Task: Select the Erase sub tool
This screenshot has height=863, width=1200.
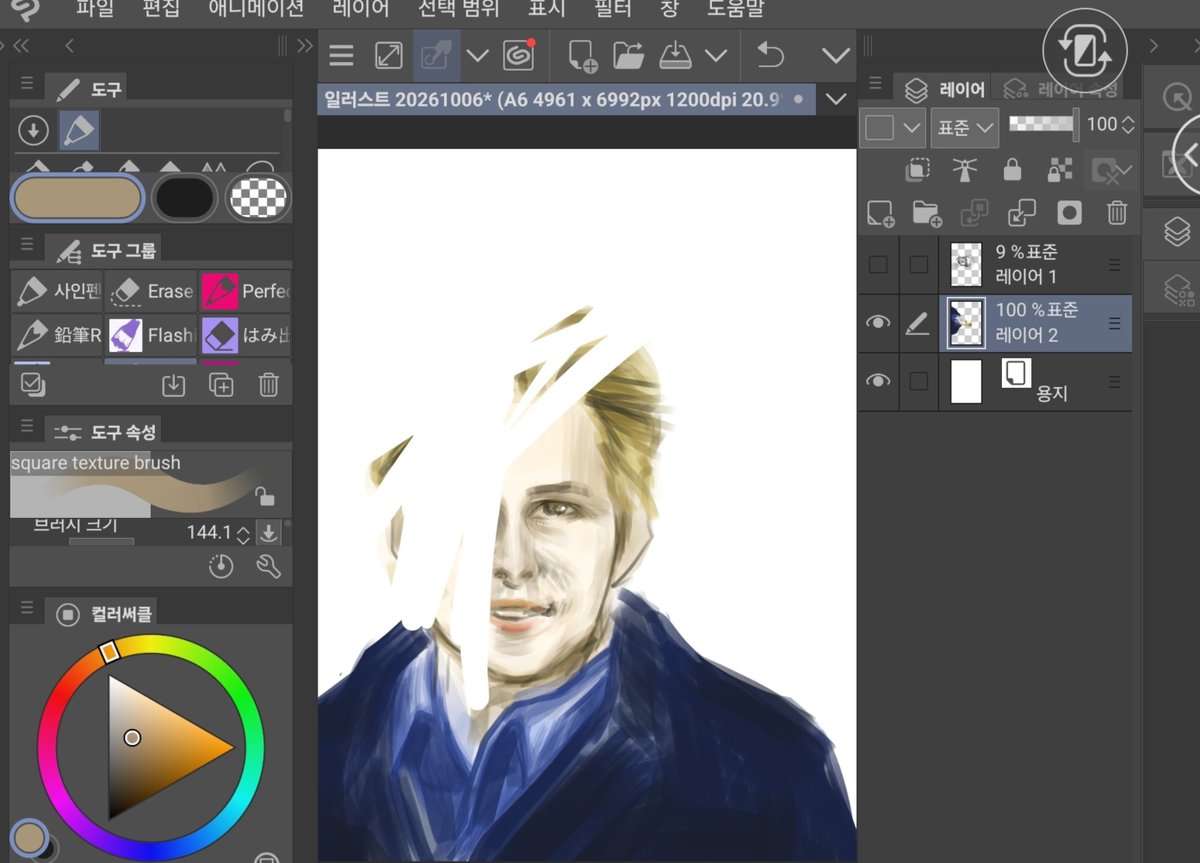Action: [x=151, y=292]
